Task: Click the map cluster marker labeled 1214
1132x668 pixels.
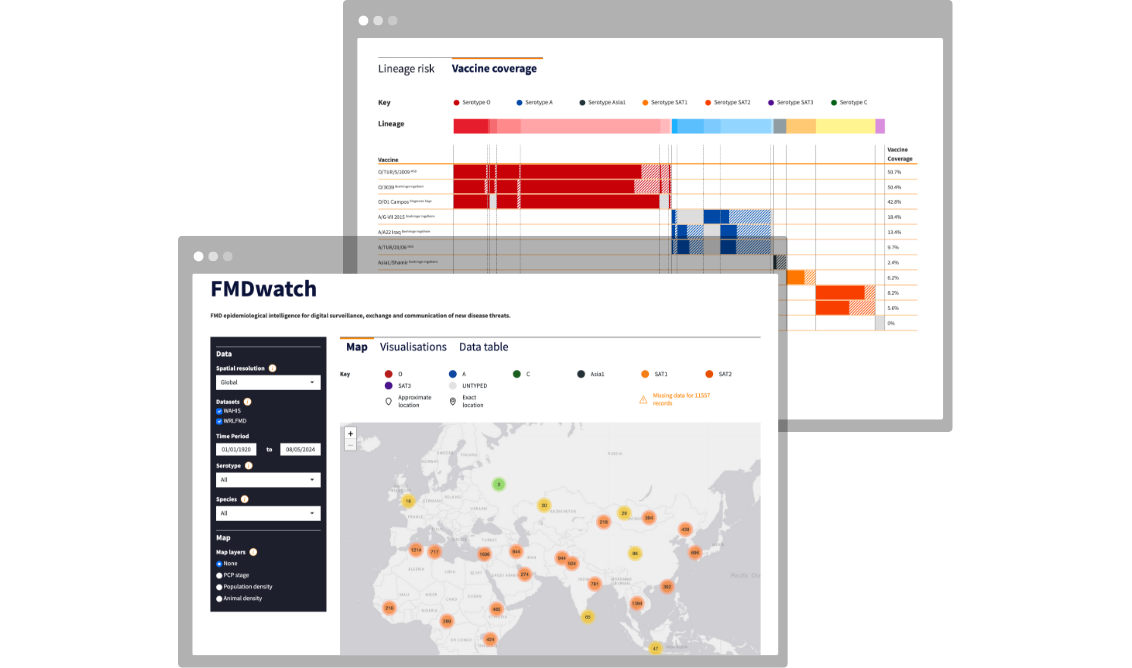Action: [x=416, y=550]
